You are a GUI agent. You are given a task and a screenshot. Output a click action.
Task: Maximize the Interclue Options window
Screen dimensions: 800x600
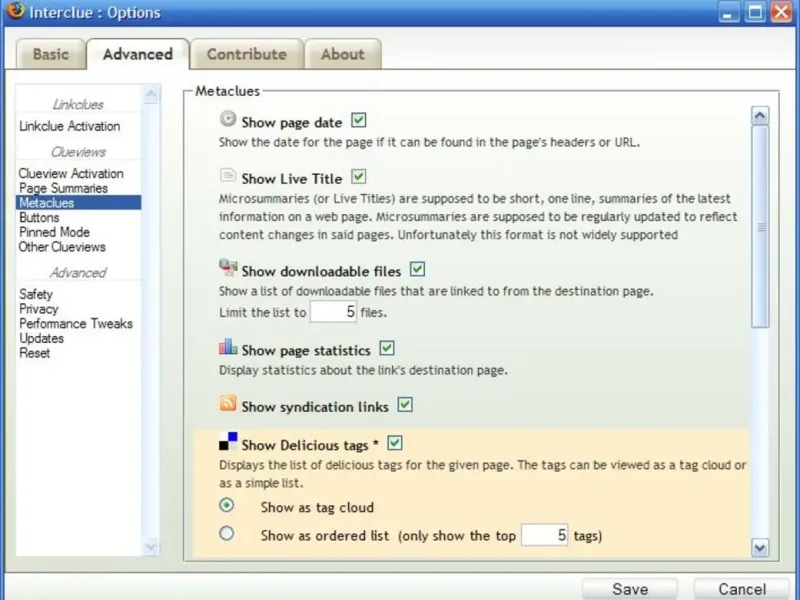755,11
